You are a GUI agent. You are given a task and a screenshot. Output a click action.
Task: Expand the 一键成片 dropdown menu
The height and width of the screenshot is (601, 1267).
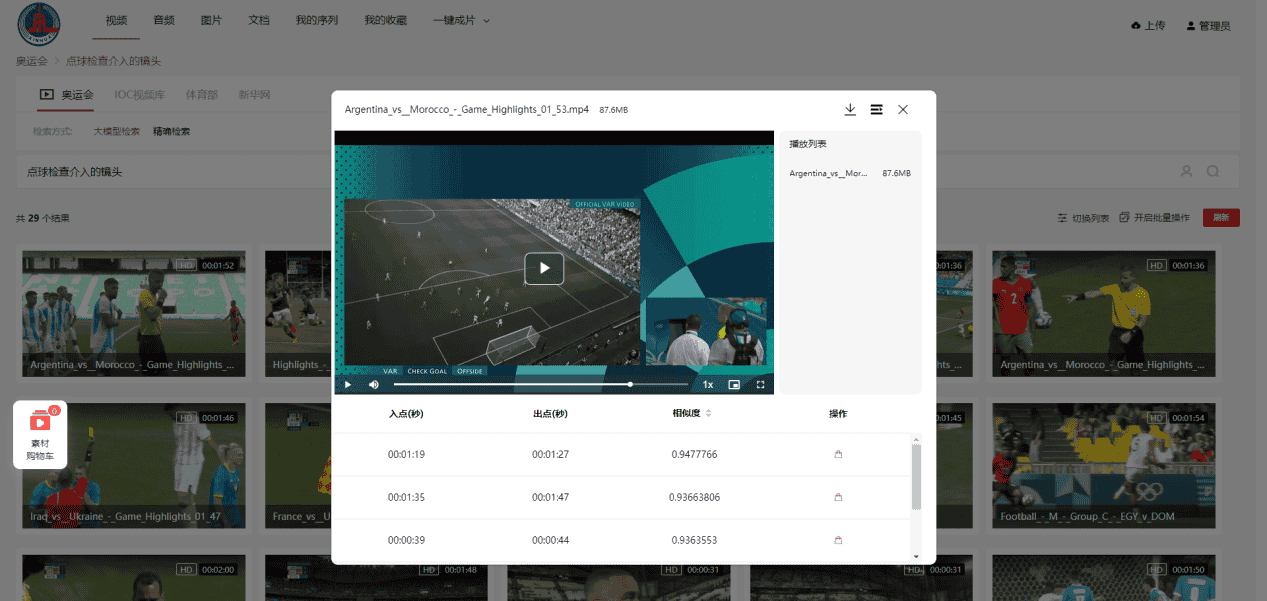coord(461,20)
